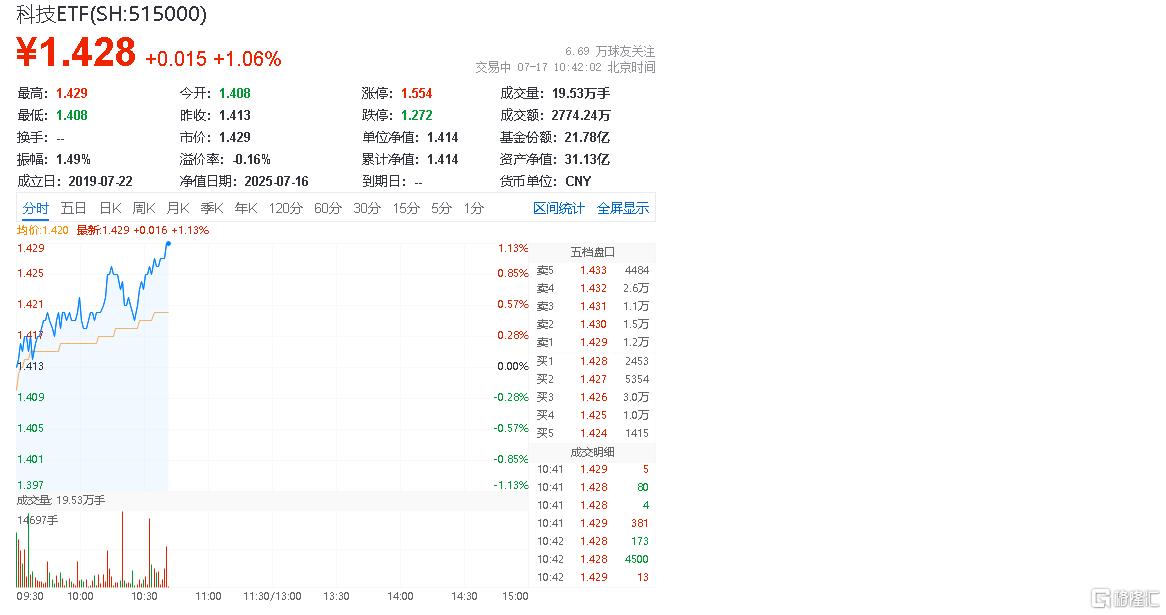Click the change value +0.015 +1.06%
The width and height of the screenshot is (1166, 615).
coord(213,59)
